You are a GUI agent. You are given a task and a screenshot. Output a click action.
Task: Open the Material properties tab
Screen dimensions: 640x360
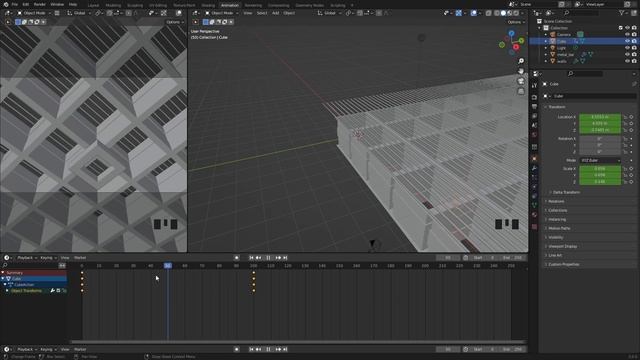point(534,215)
